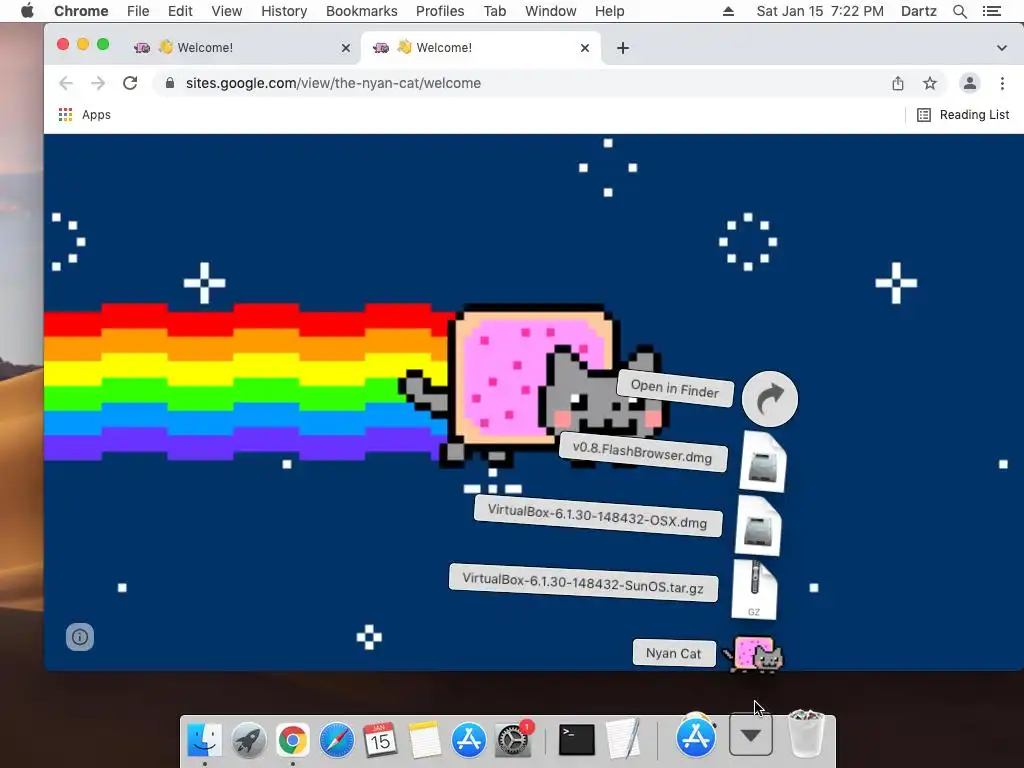Open Spotlight search in menu bar

959,11
